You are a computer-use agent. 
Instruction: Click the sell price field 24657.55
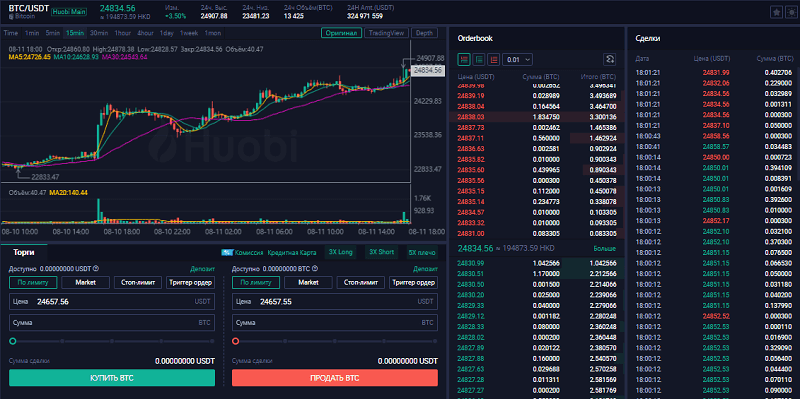point(335,302)
